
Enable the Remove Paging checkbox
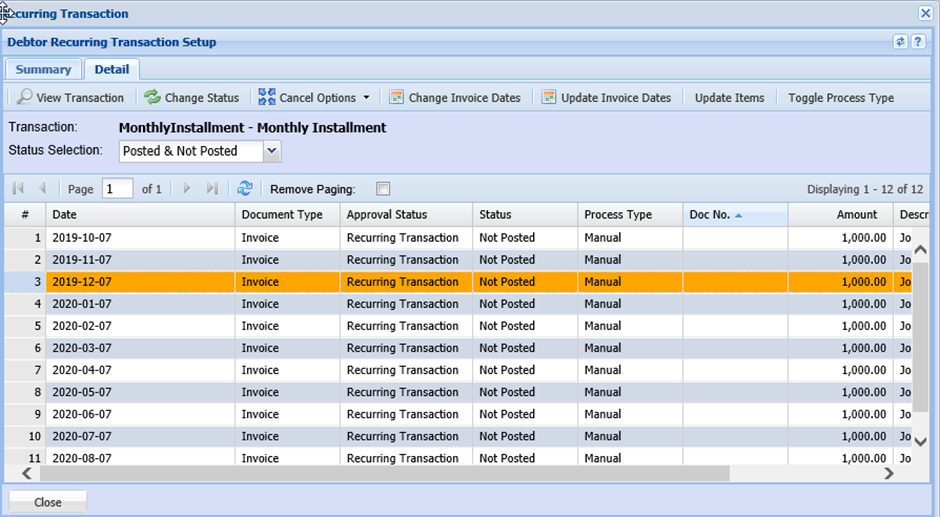[383, 189]
